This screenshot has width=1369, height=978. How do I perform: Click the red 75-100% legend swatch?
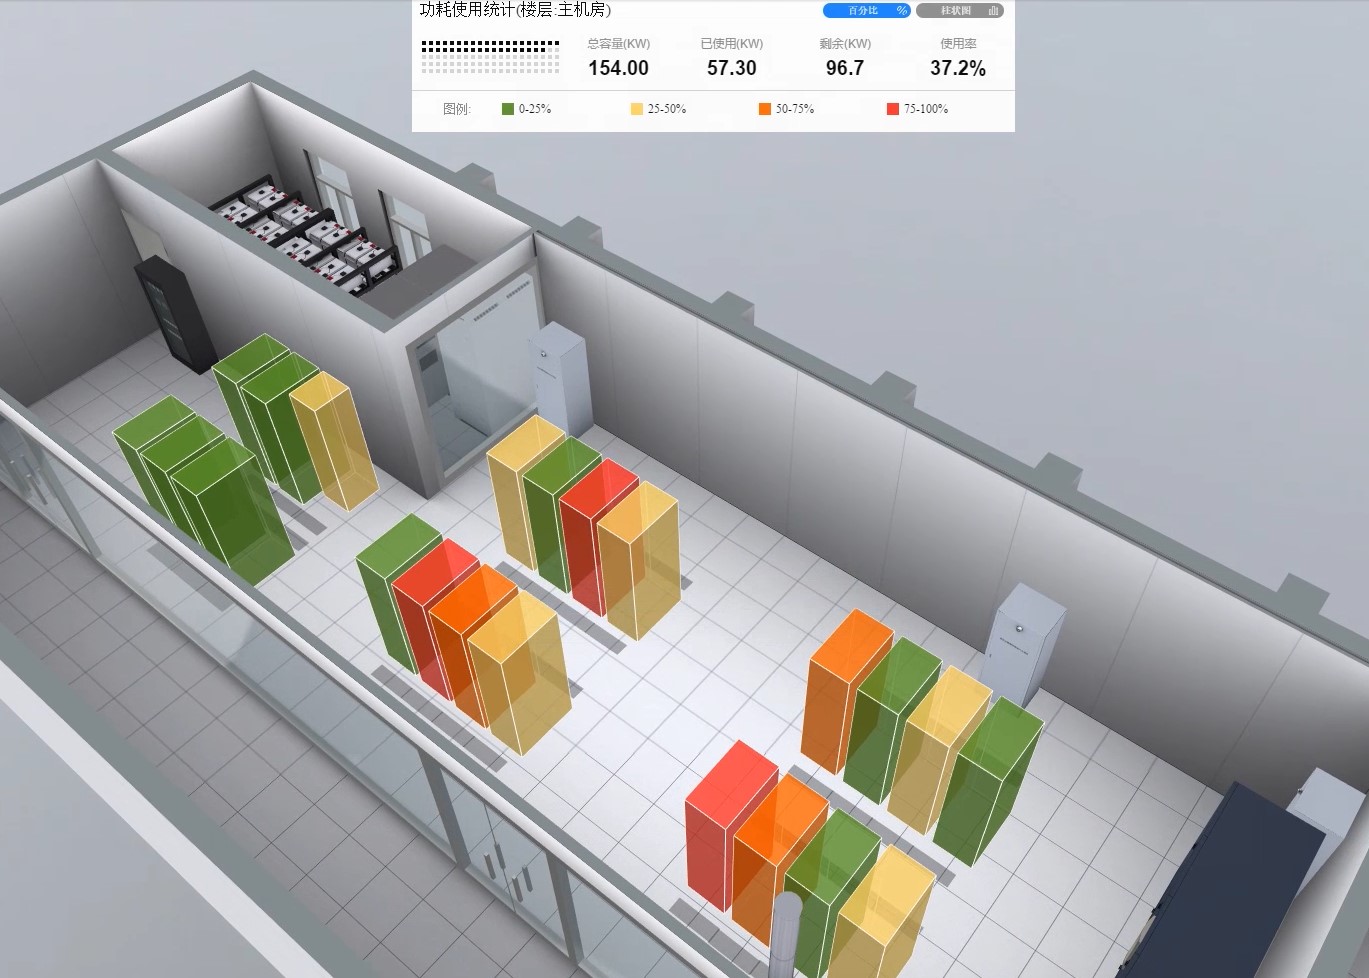click(x=893, y=109)
